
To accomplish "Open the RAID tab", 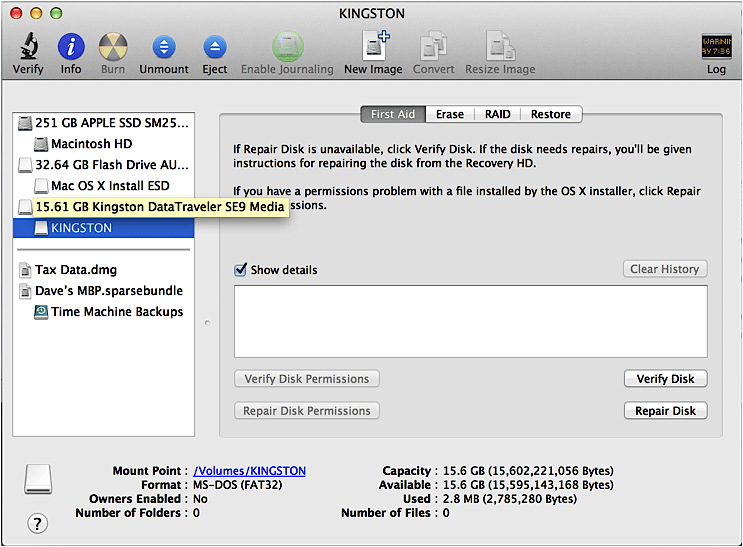I will click(x=497, y=114).
